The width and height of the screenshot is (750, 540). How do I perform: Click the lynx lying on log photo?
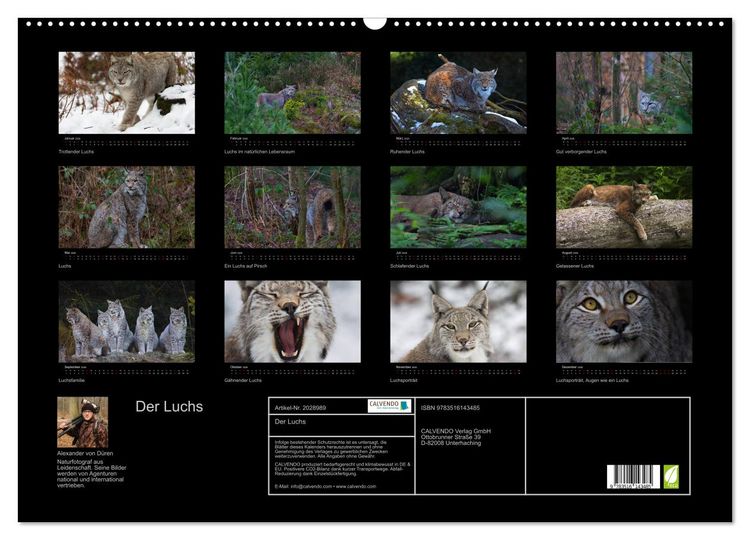tap(624, 207)
